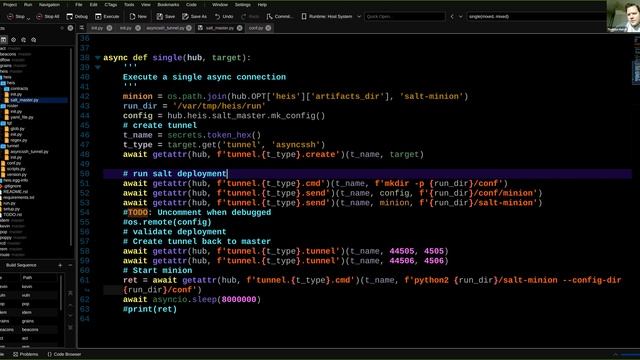Click the Commit toolbar button
The height and width of the screenshot is (360, 640).
[x=279, y=16]
